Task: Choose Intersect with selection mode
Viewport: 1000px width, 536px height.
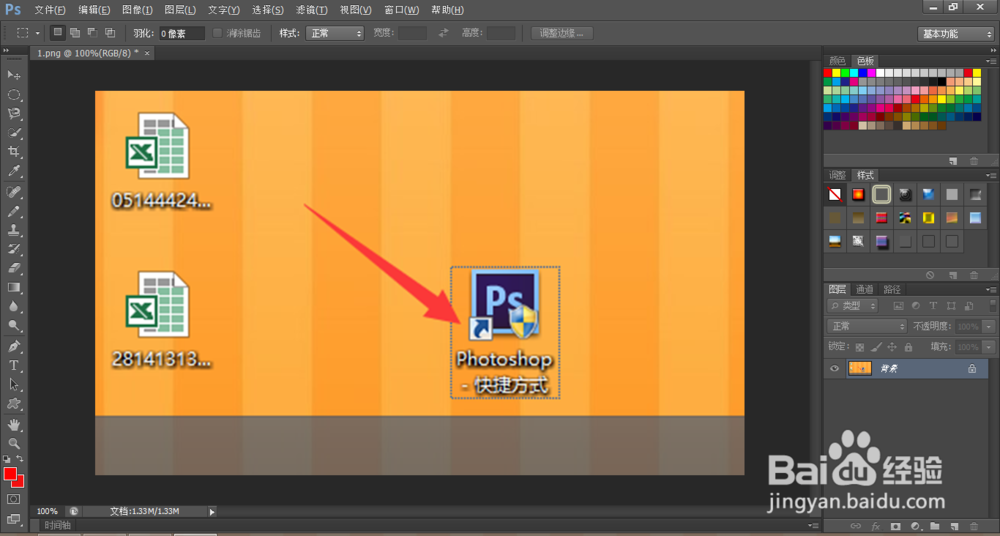Action: [110, 33]
